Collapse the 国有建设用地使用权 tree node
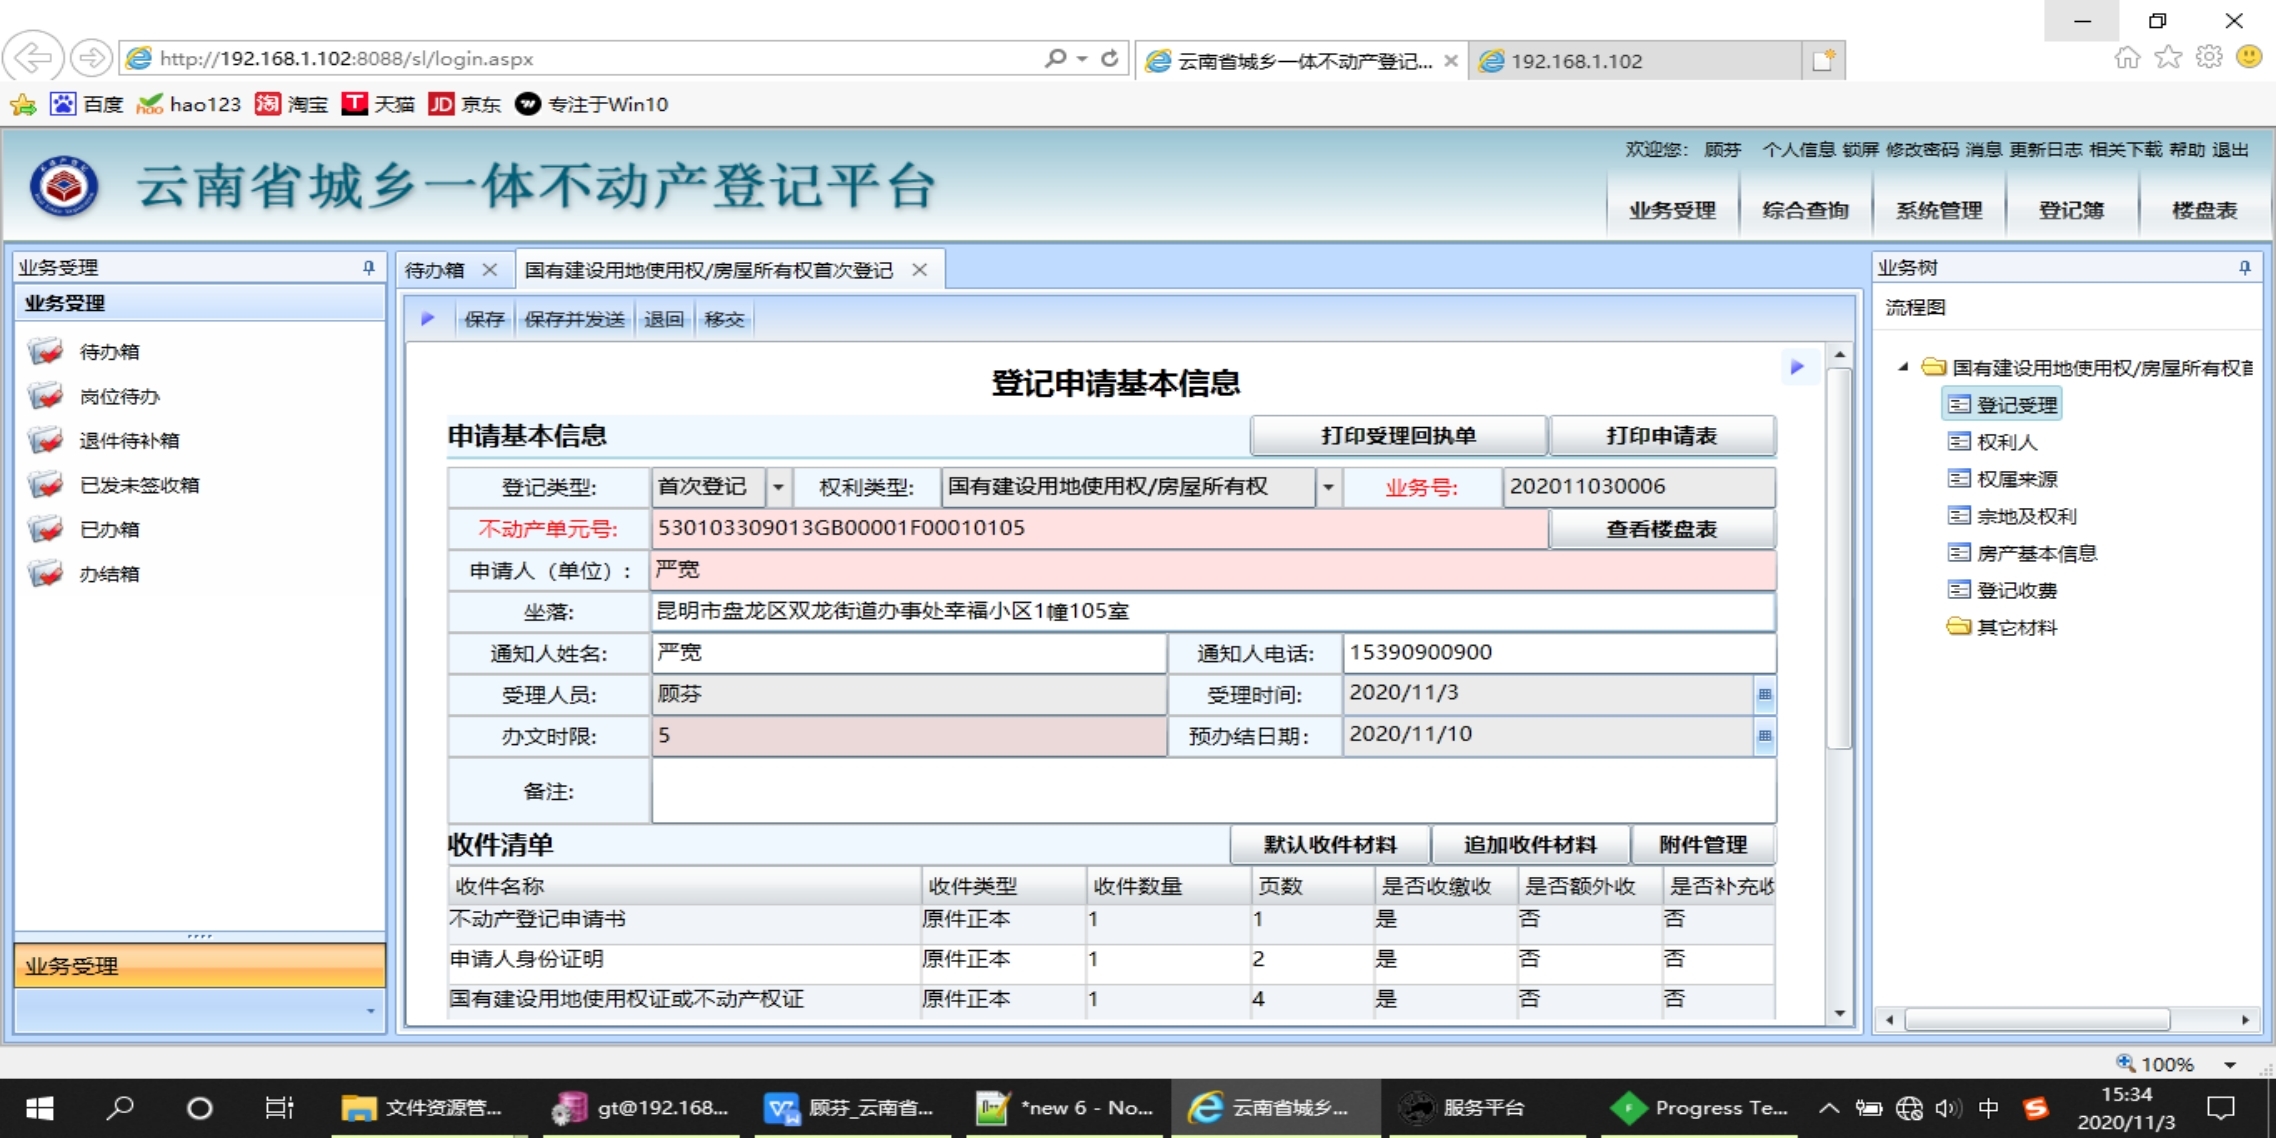 coord(1903,367)
